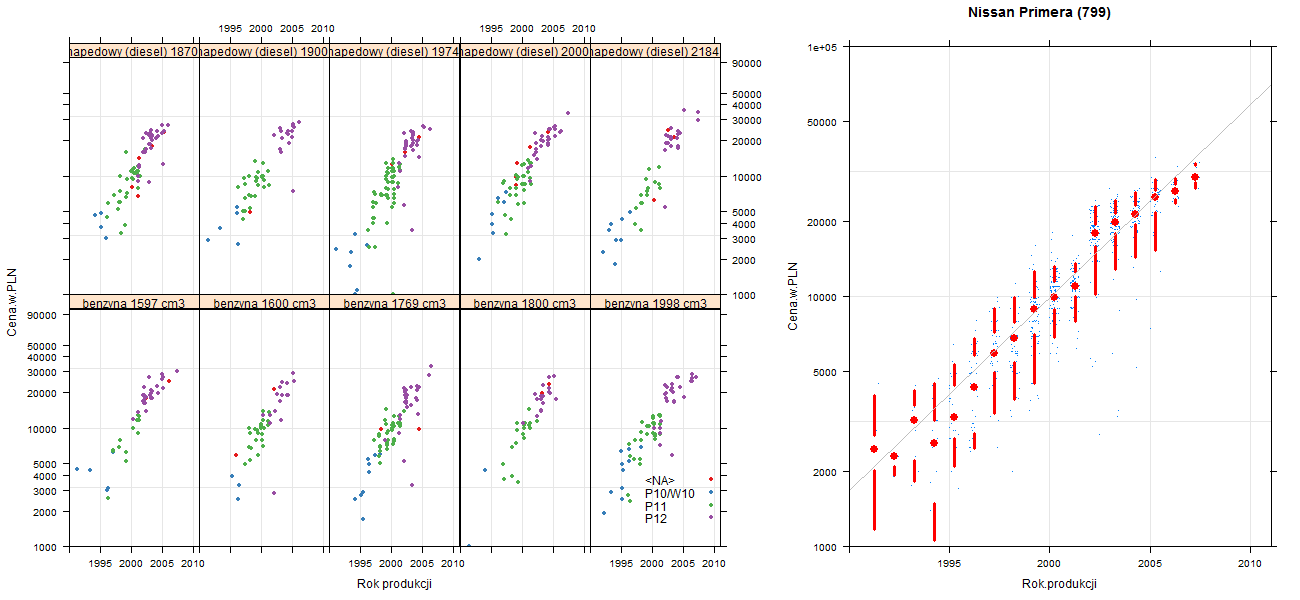Screen dimensions: 1300x600
Task: Click the green legend dot for P11
Action: point(711,505)
